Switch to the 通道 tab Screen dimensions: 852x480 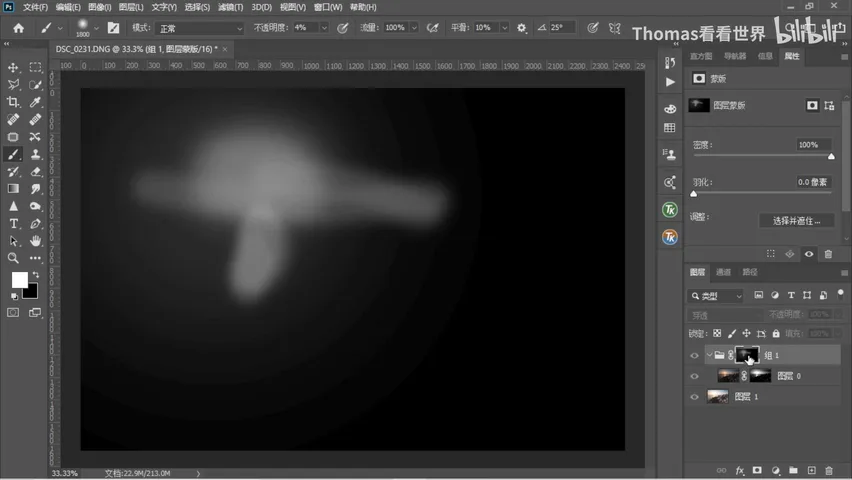tap(723, 272)
